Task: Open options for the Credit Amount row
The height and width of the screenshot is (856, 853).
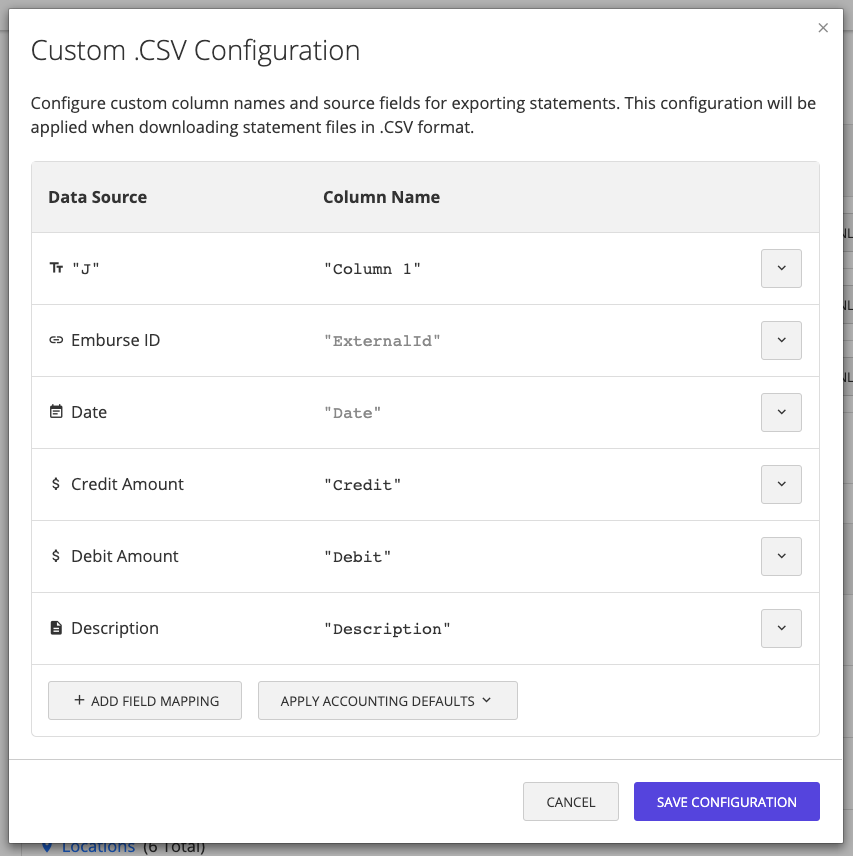Action: pyautogui.click(x=781, y=484)
